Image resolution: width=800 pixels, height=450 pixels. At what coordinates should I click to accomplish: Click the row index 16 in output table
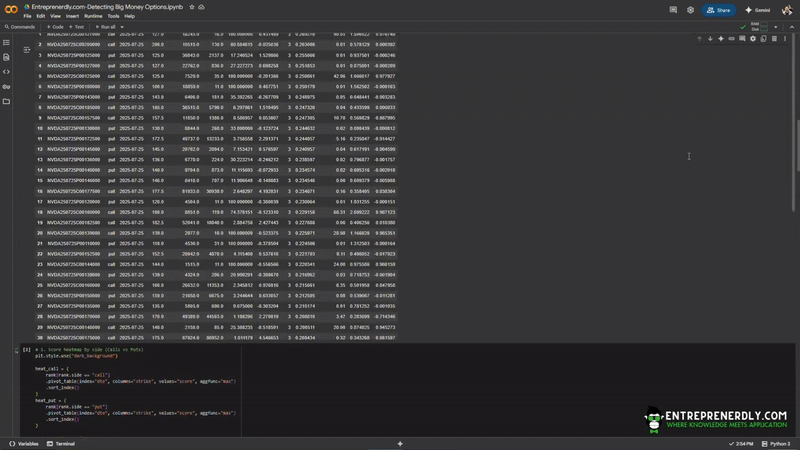pyautogui.click(x=40, y=191)
